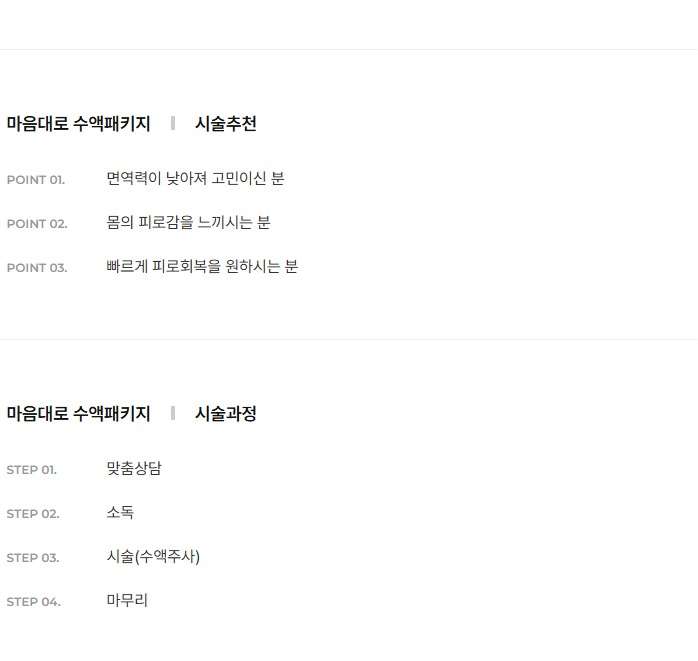Select text 몸의 피로감을 느끼시는 분
This screenshot has width=698, height=661.
click(x=188, y=222)
